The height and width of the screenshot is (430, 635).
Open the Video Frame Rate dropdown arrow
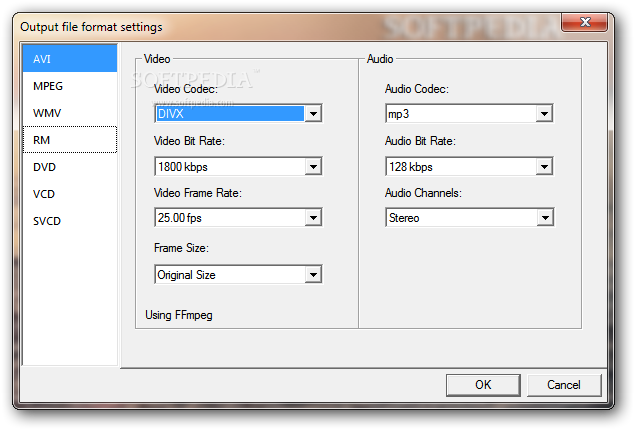pos(313,218)
